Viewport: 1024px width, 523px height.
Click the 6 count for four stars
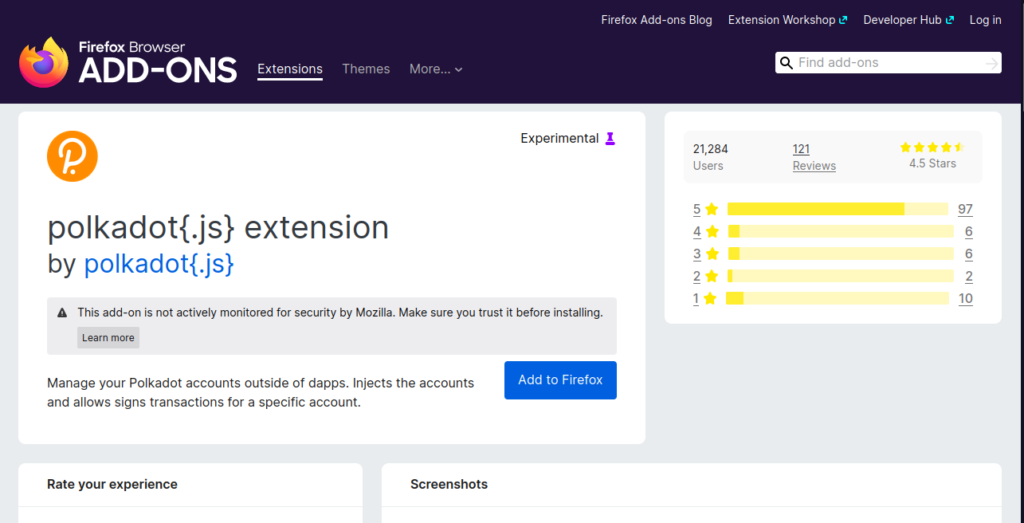[x=968, y=232]
